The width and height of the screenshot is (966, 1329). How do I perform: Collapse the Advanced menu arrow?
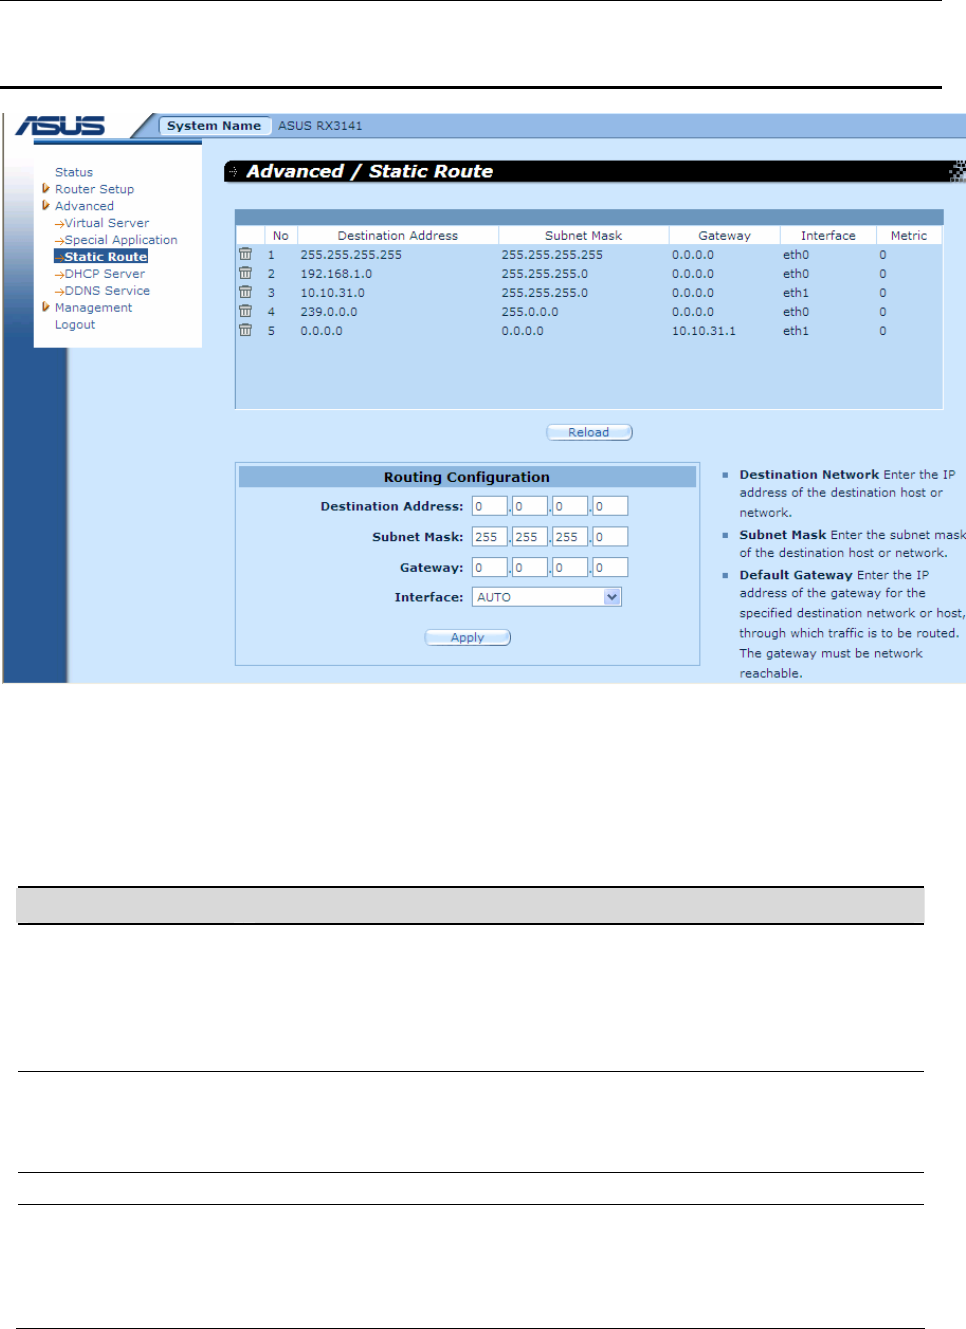pyautogui.click(x=46, y=205)
